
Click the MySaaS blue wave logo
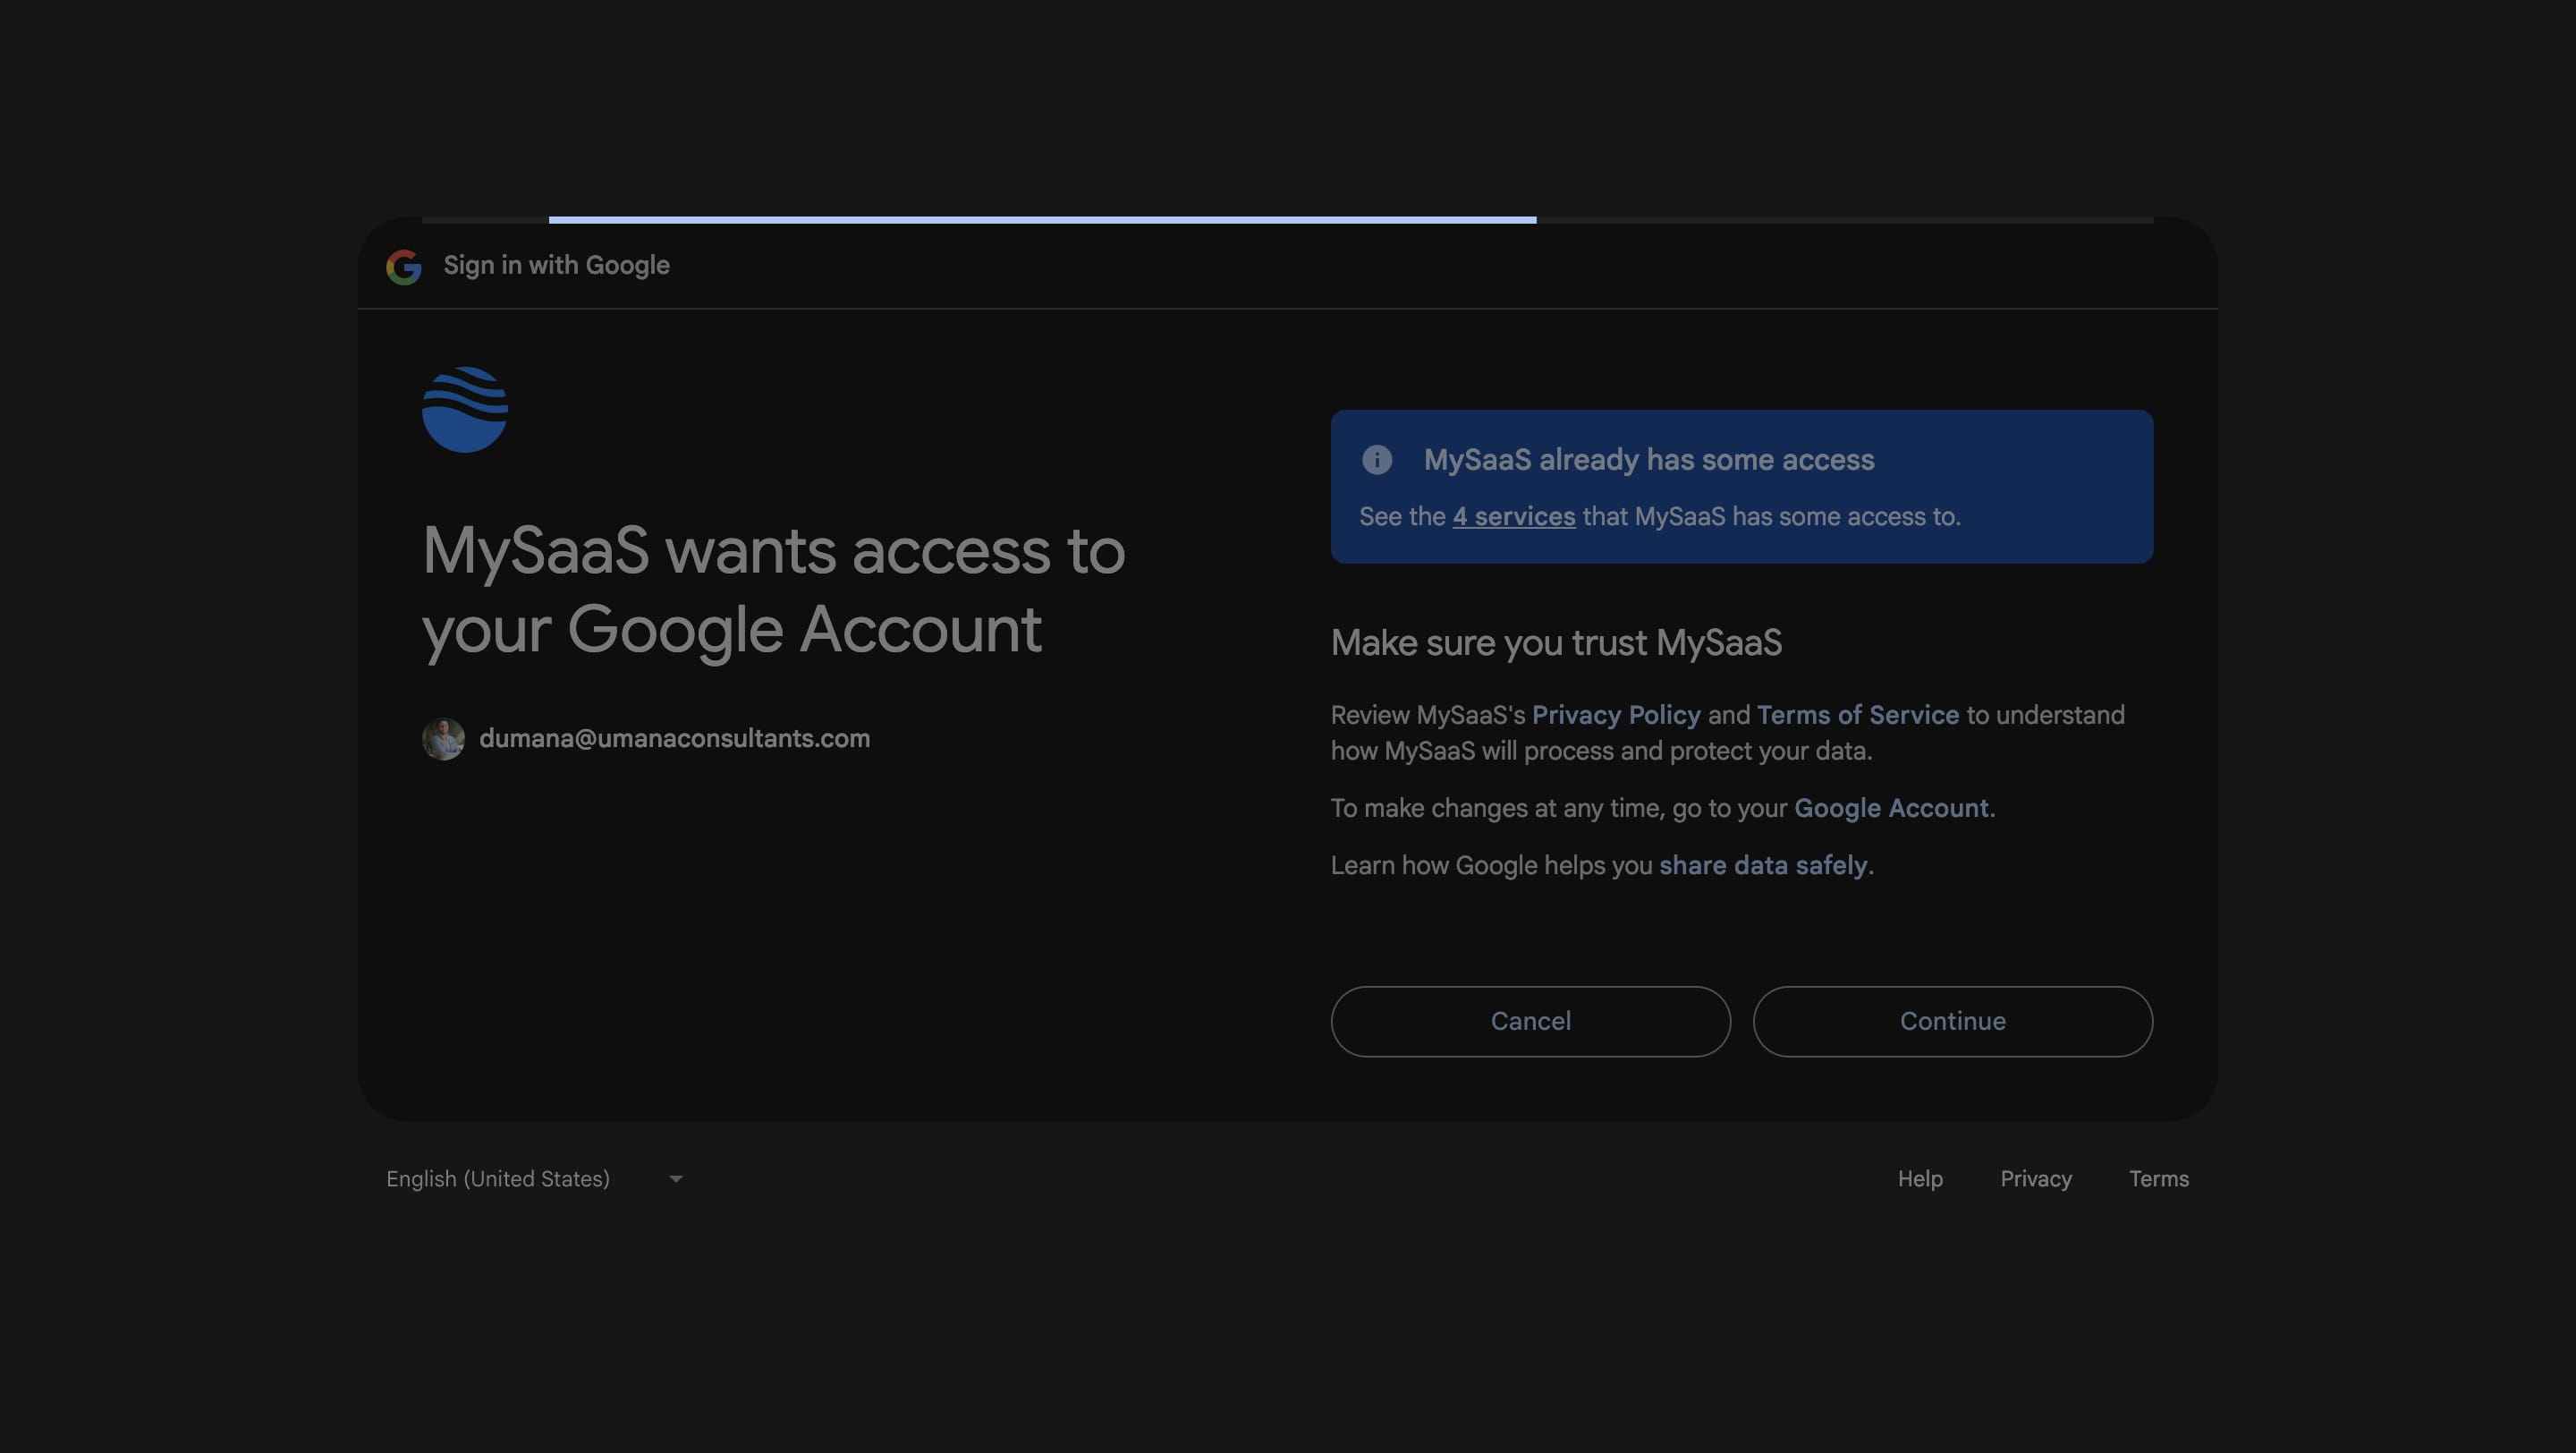[x=465, y=409]
